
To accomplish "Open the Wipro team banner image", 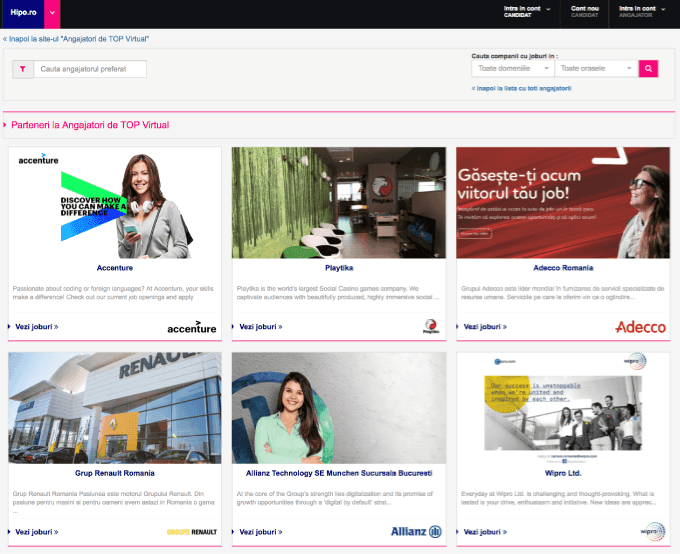I will pos(563,408).
